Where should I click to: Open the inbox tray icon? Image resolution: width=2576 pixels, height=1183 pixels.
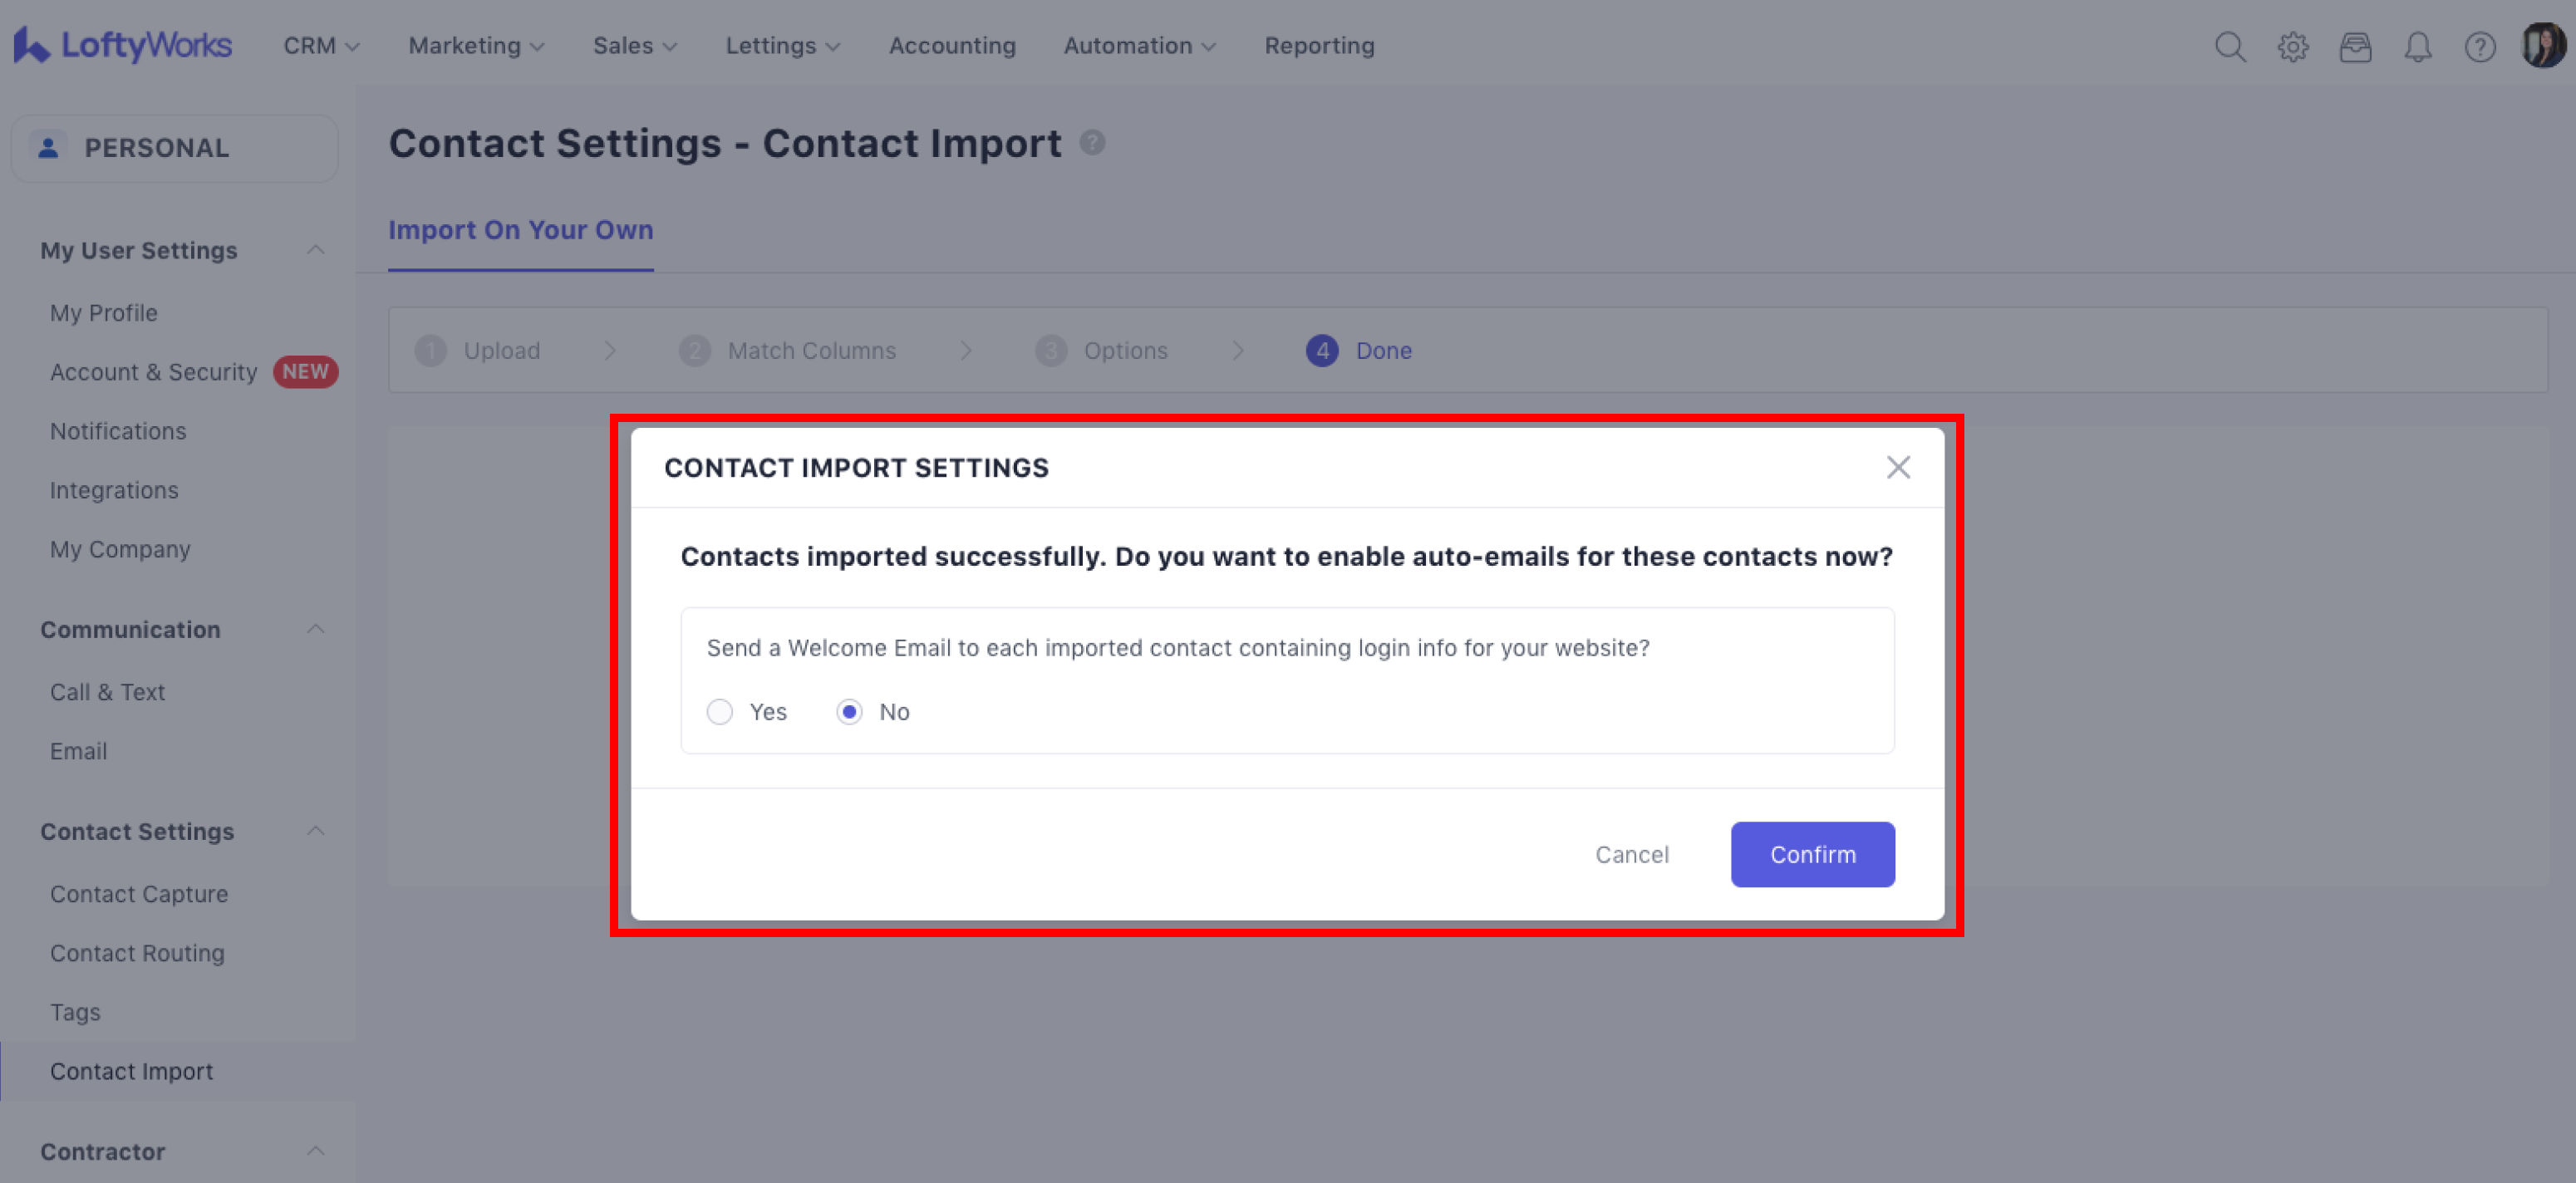(2355, 47)
